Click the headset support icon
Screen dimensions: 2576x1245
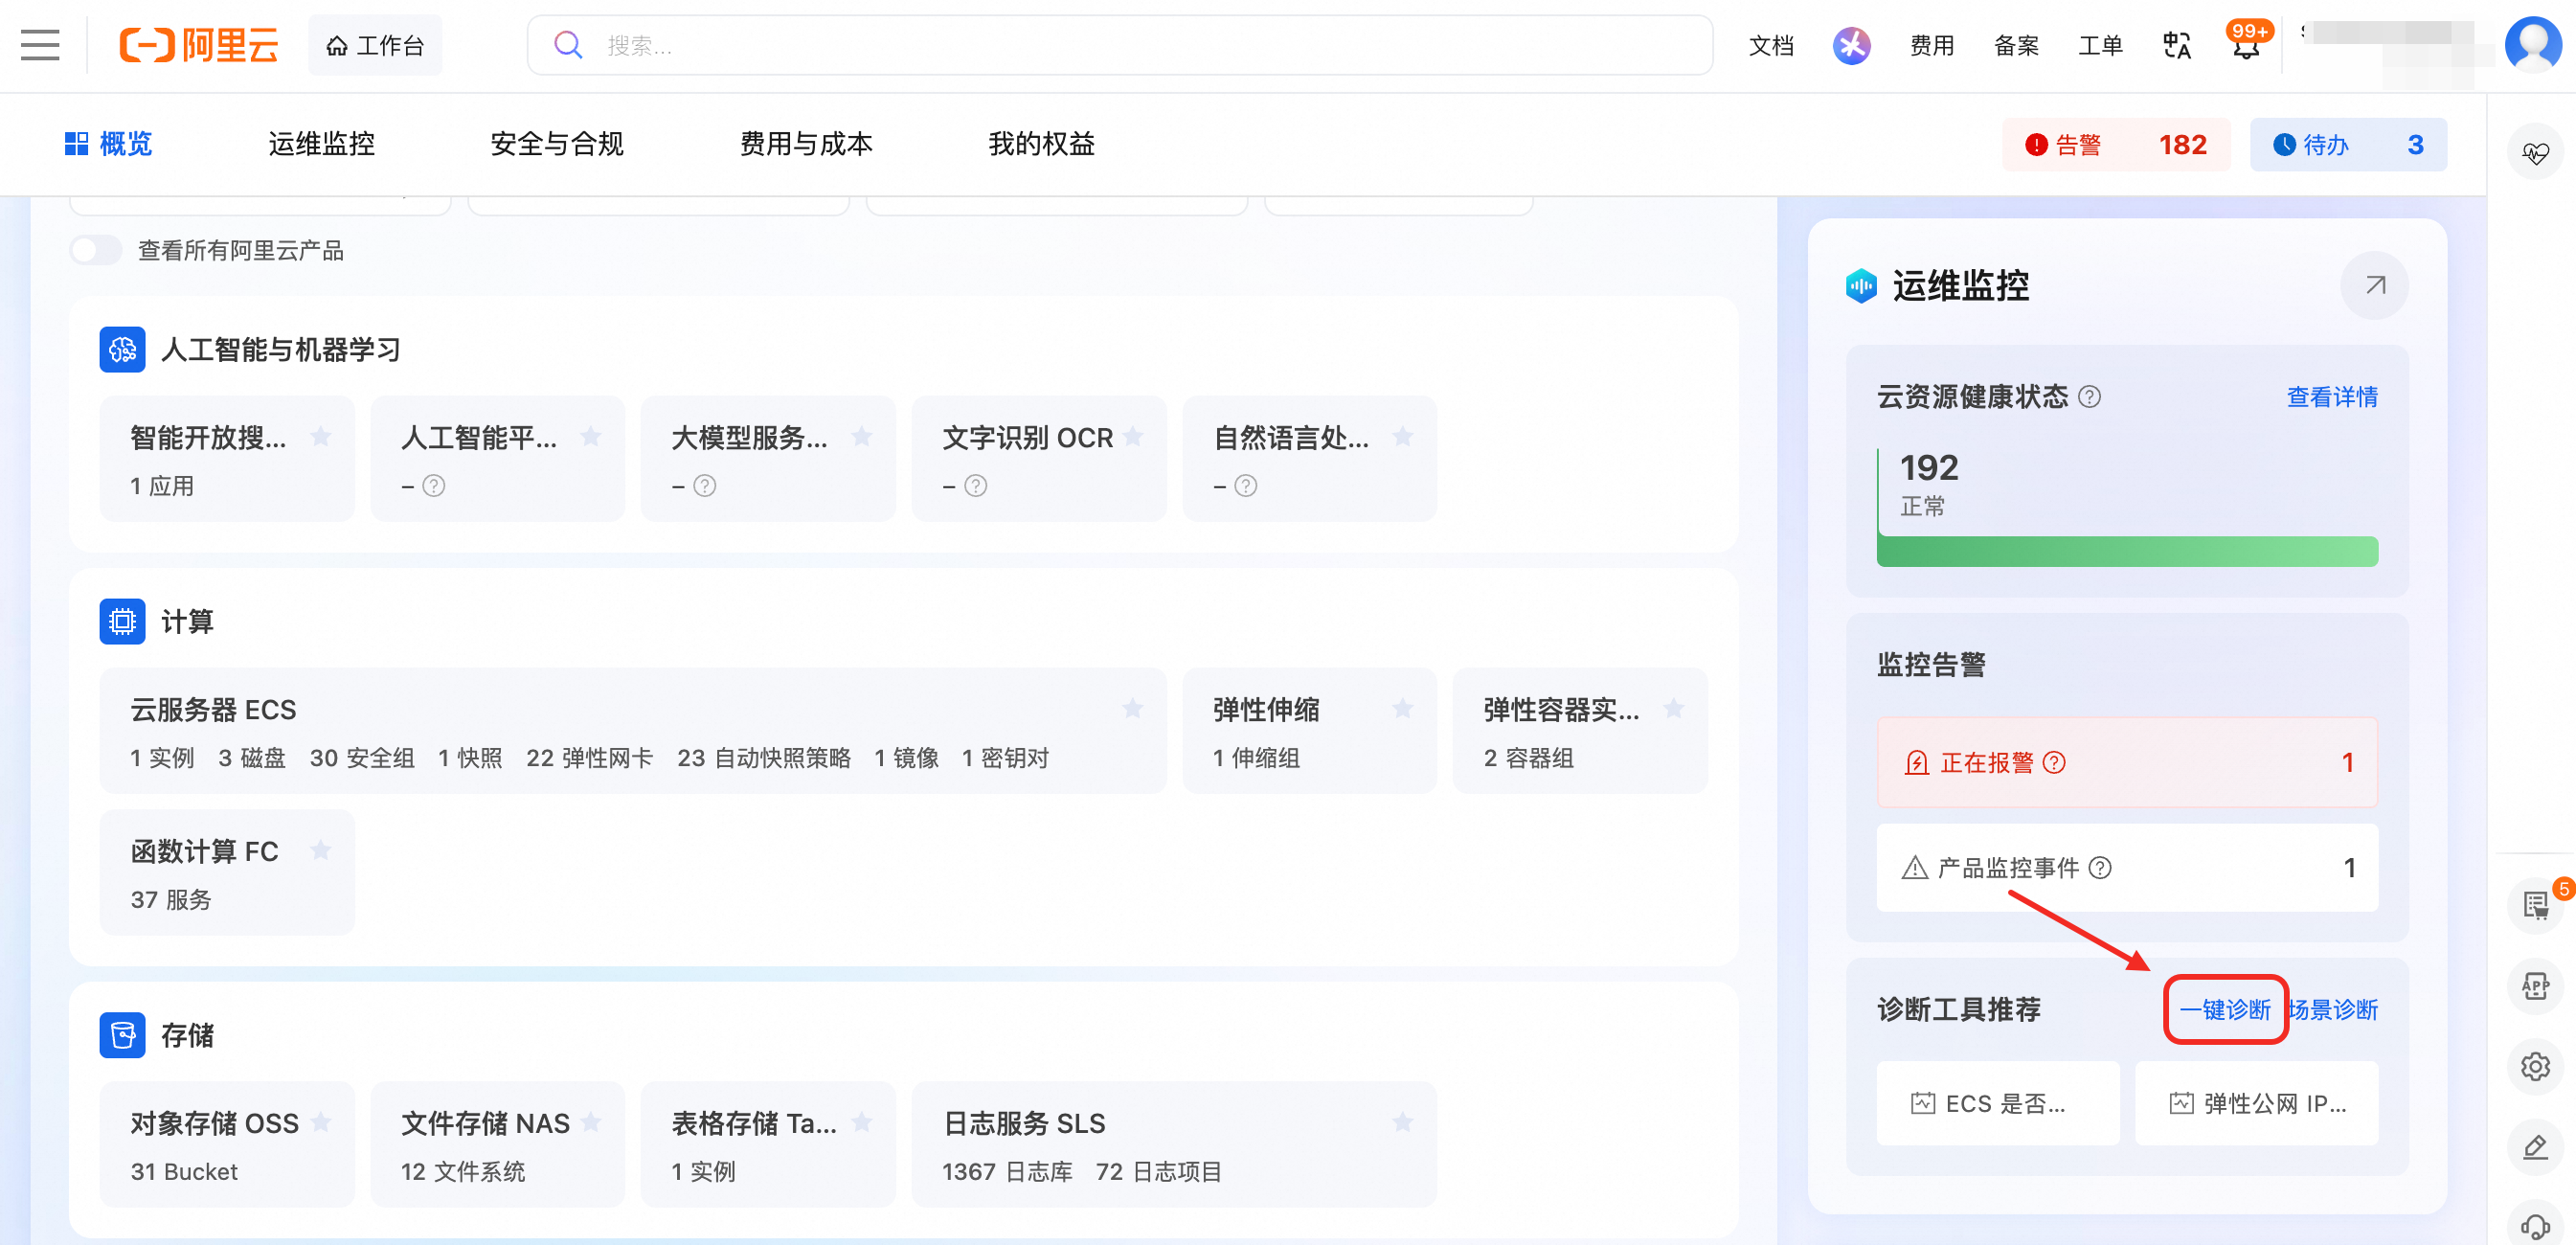click(x=2534, y=1226)
